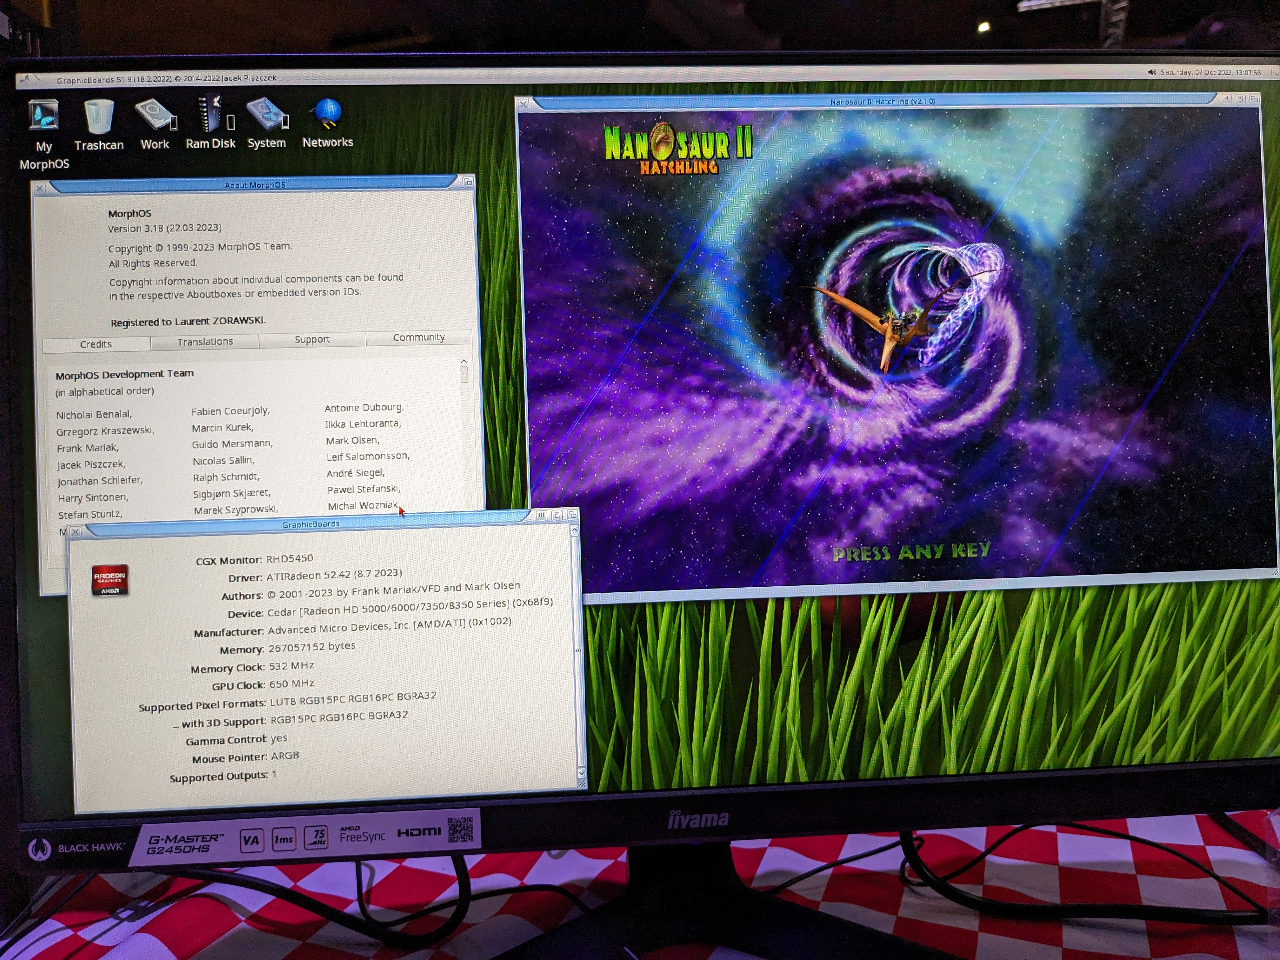Click the name 'Grzegorz Kraszewski'
Image resolution: width=1280 pixels, height=960 pixels.
pos(104,431)
